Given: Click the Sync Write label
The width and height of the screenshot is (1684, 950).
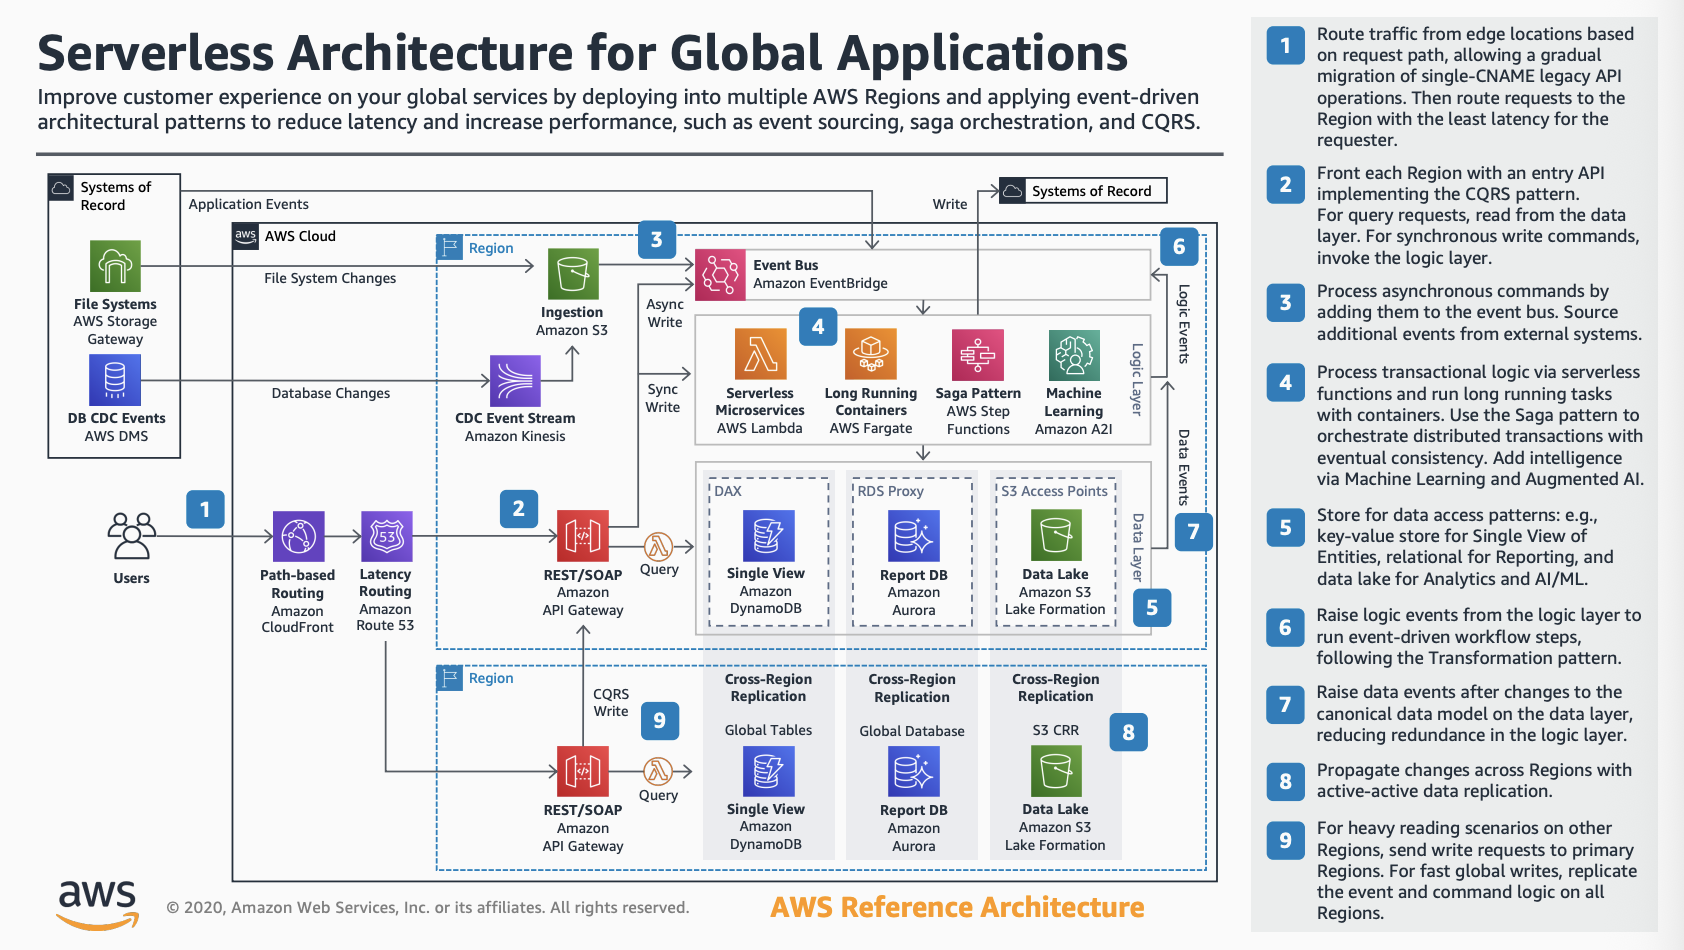Looking at the screenshot, I should [x=662, y=398].
